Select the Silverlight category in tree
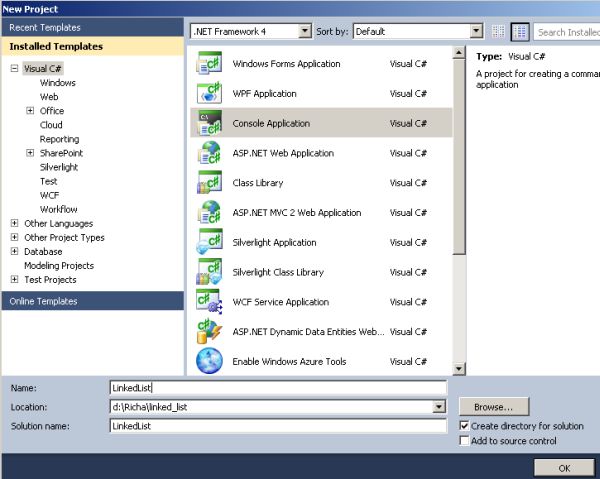 coord(59,167)
